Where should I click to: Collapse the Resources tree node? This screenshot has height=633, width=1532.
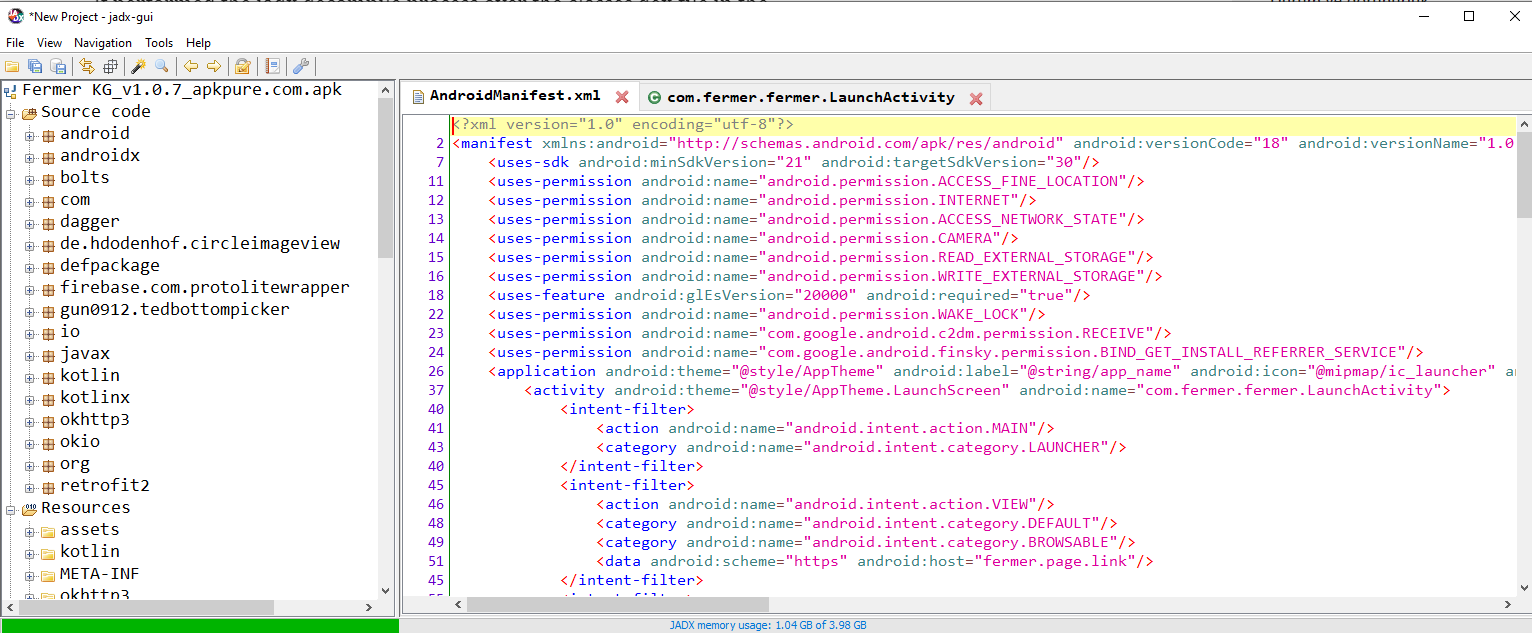[11, 509]
